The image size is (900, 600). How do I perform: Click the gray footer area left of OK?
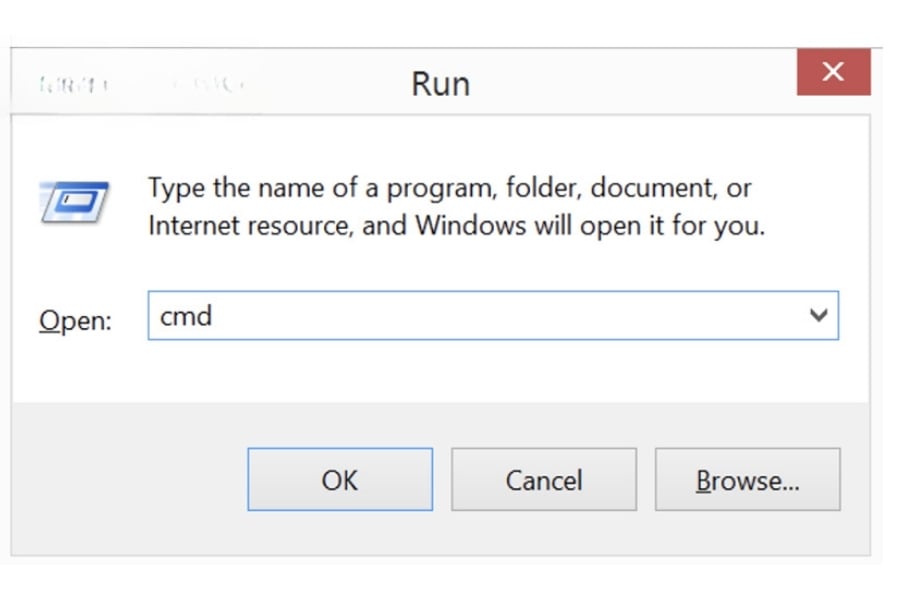click(130, 480)
